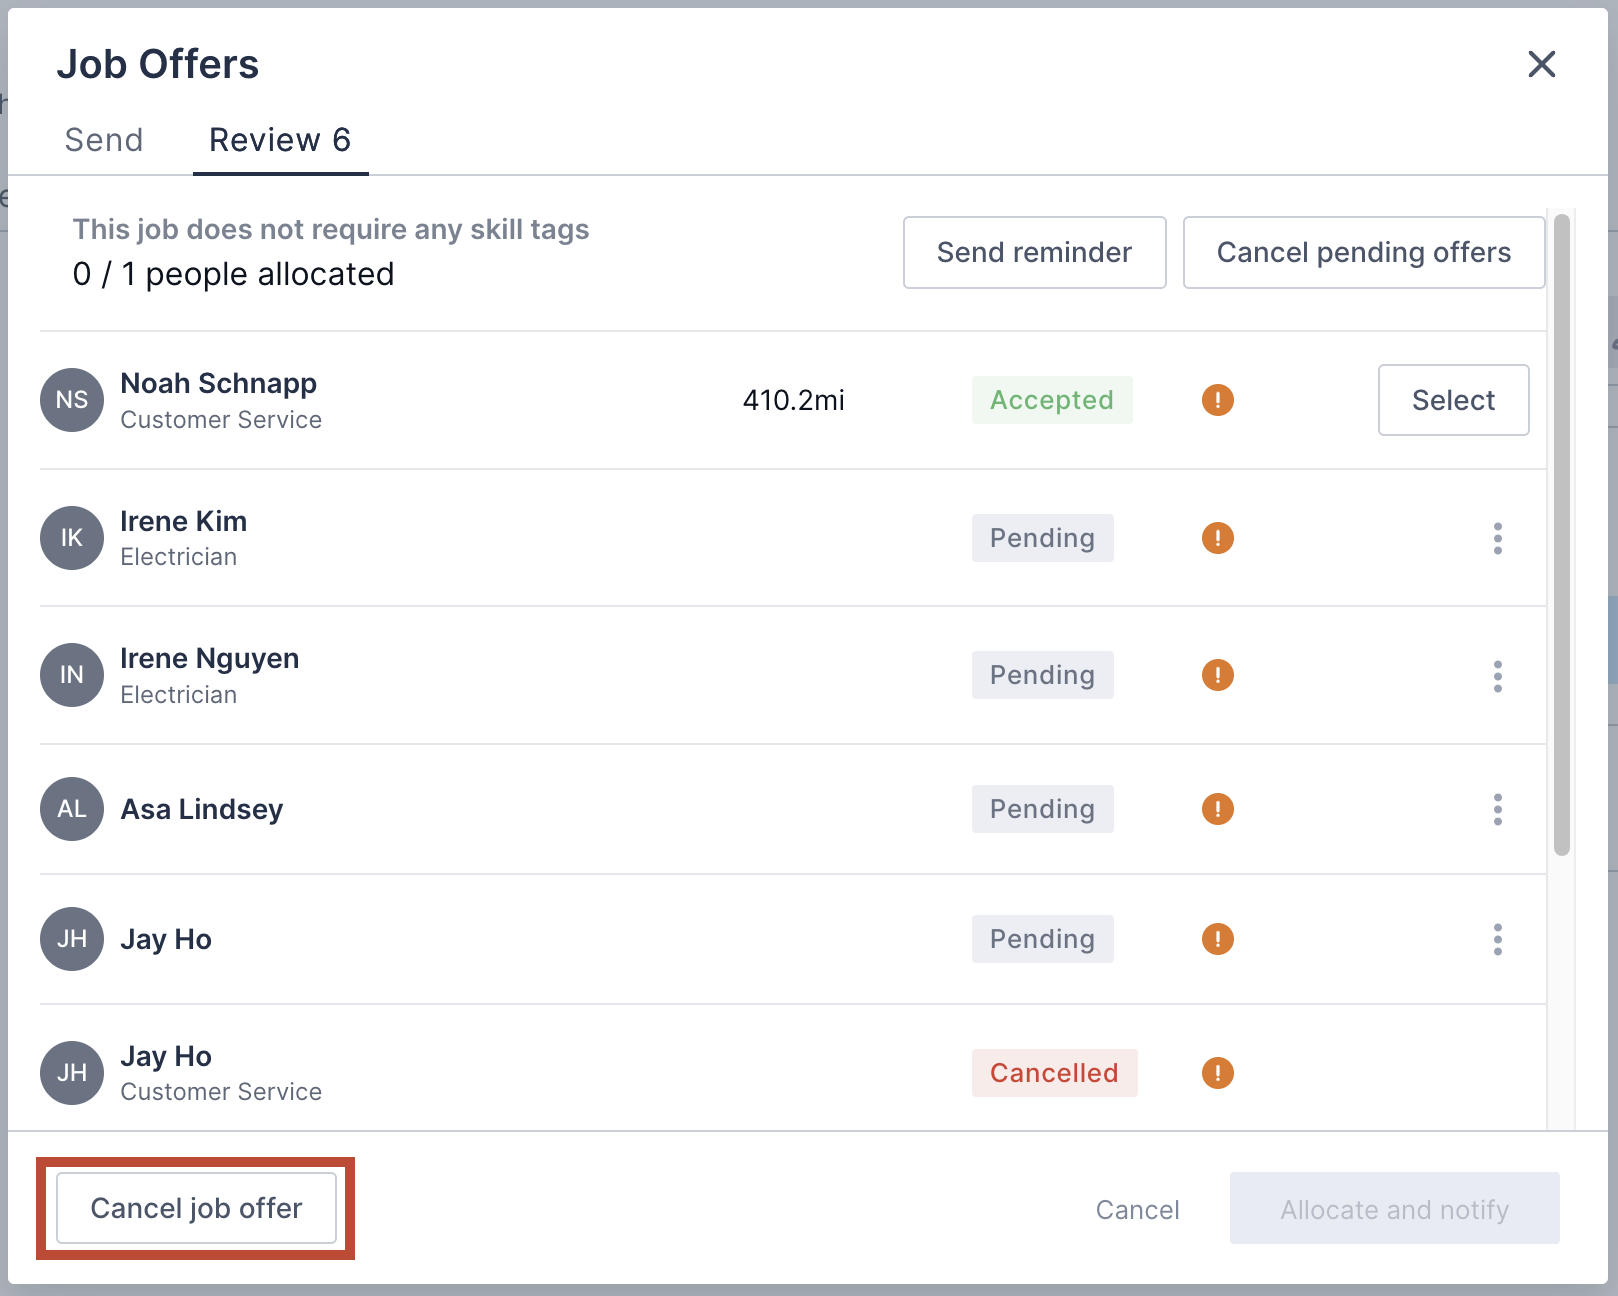The height and width of the screenshot is (1296, 1618).
Task: Click Cancel pending offers button
Action: point(1363,253)
